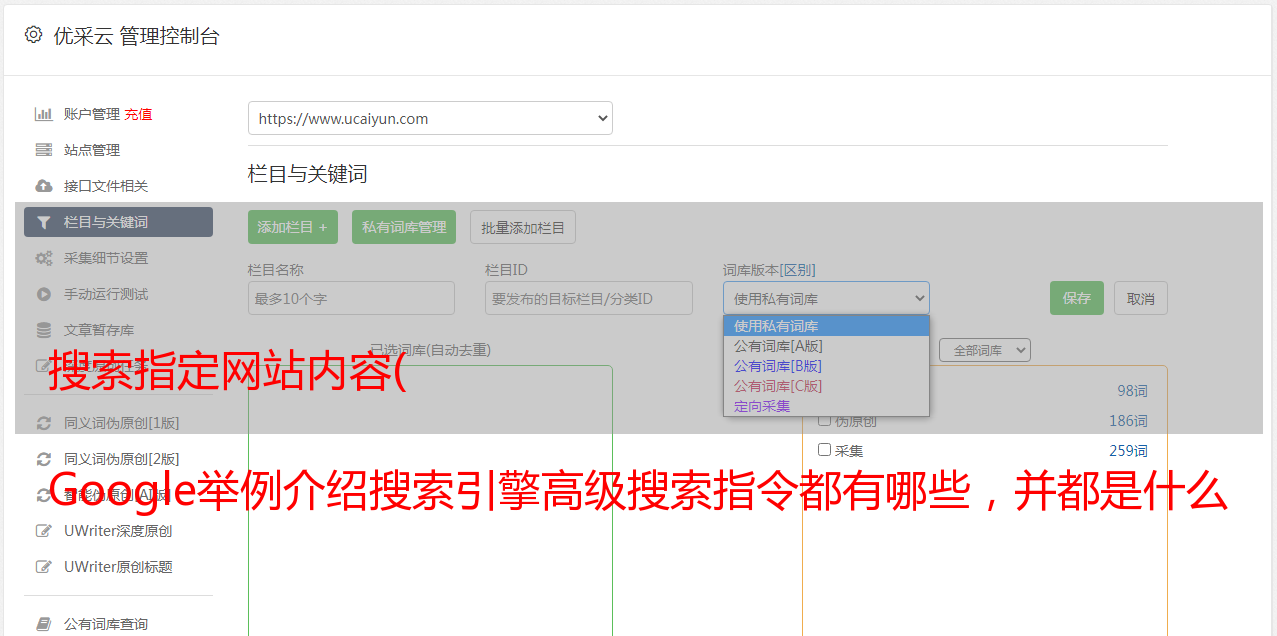Open the red 充值 recharge link
The height and width of the screenshot is (636, 1277).
click(138, 114)
